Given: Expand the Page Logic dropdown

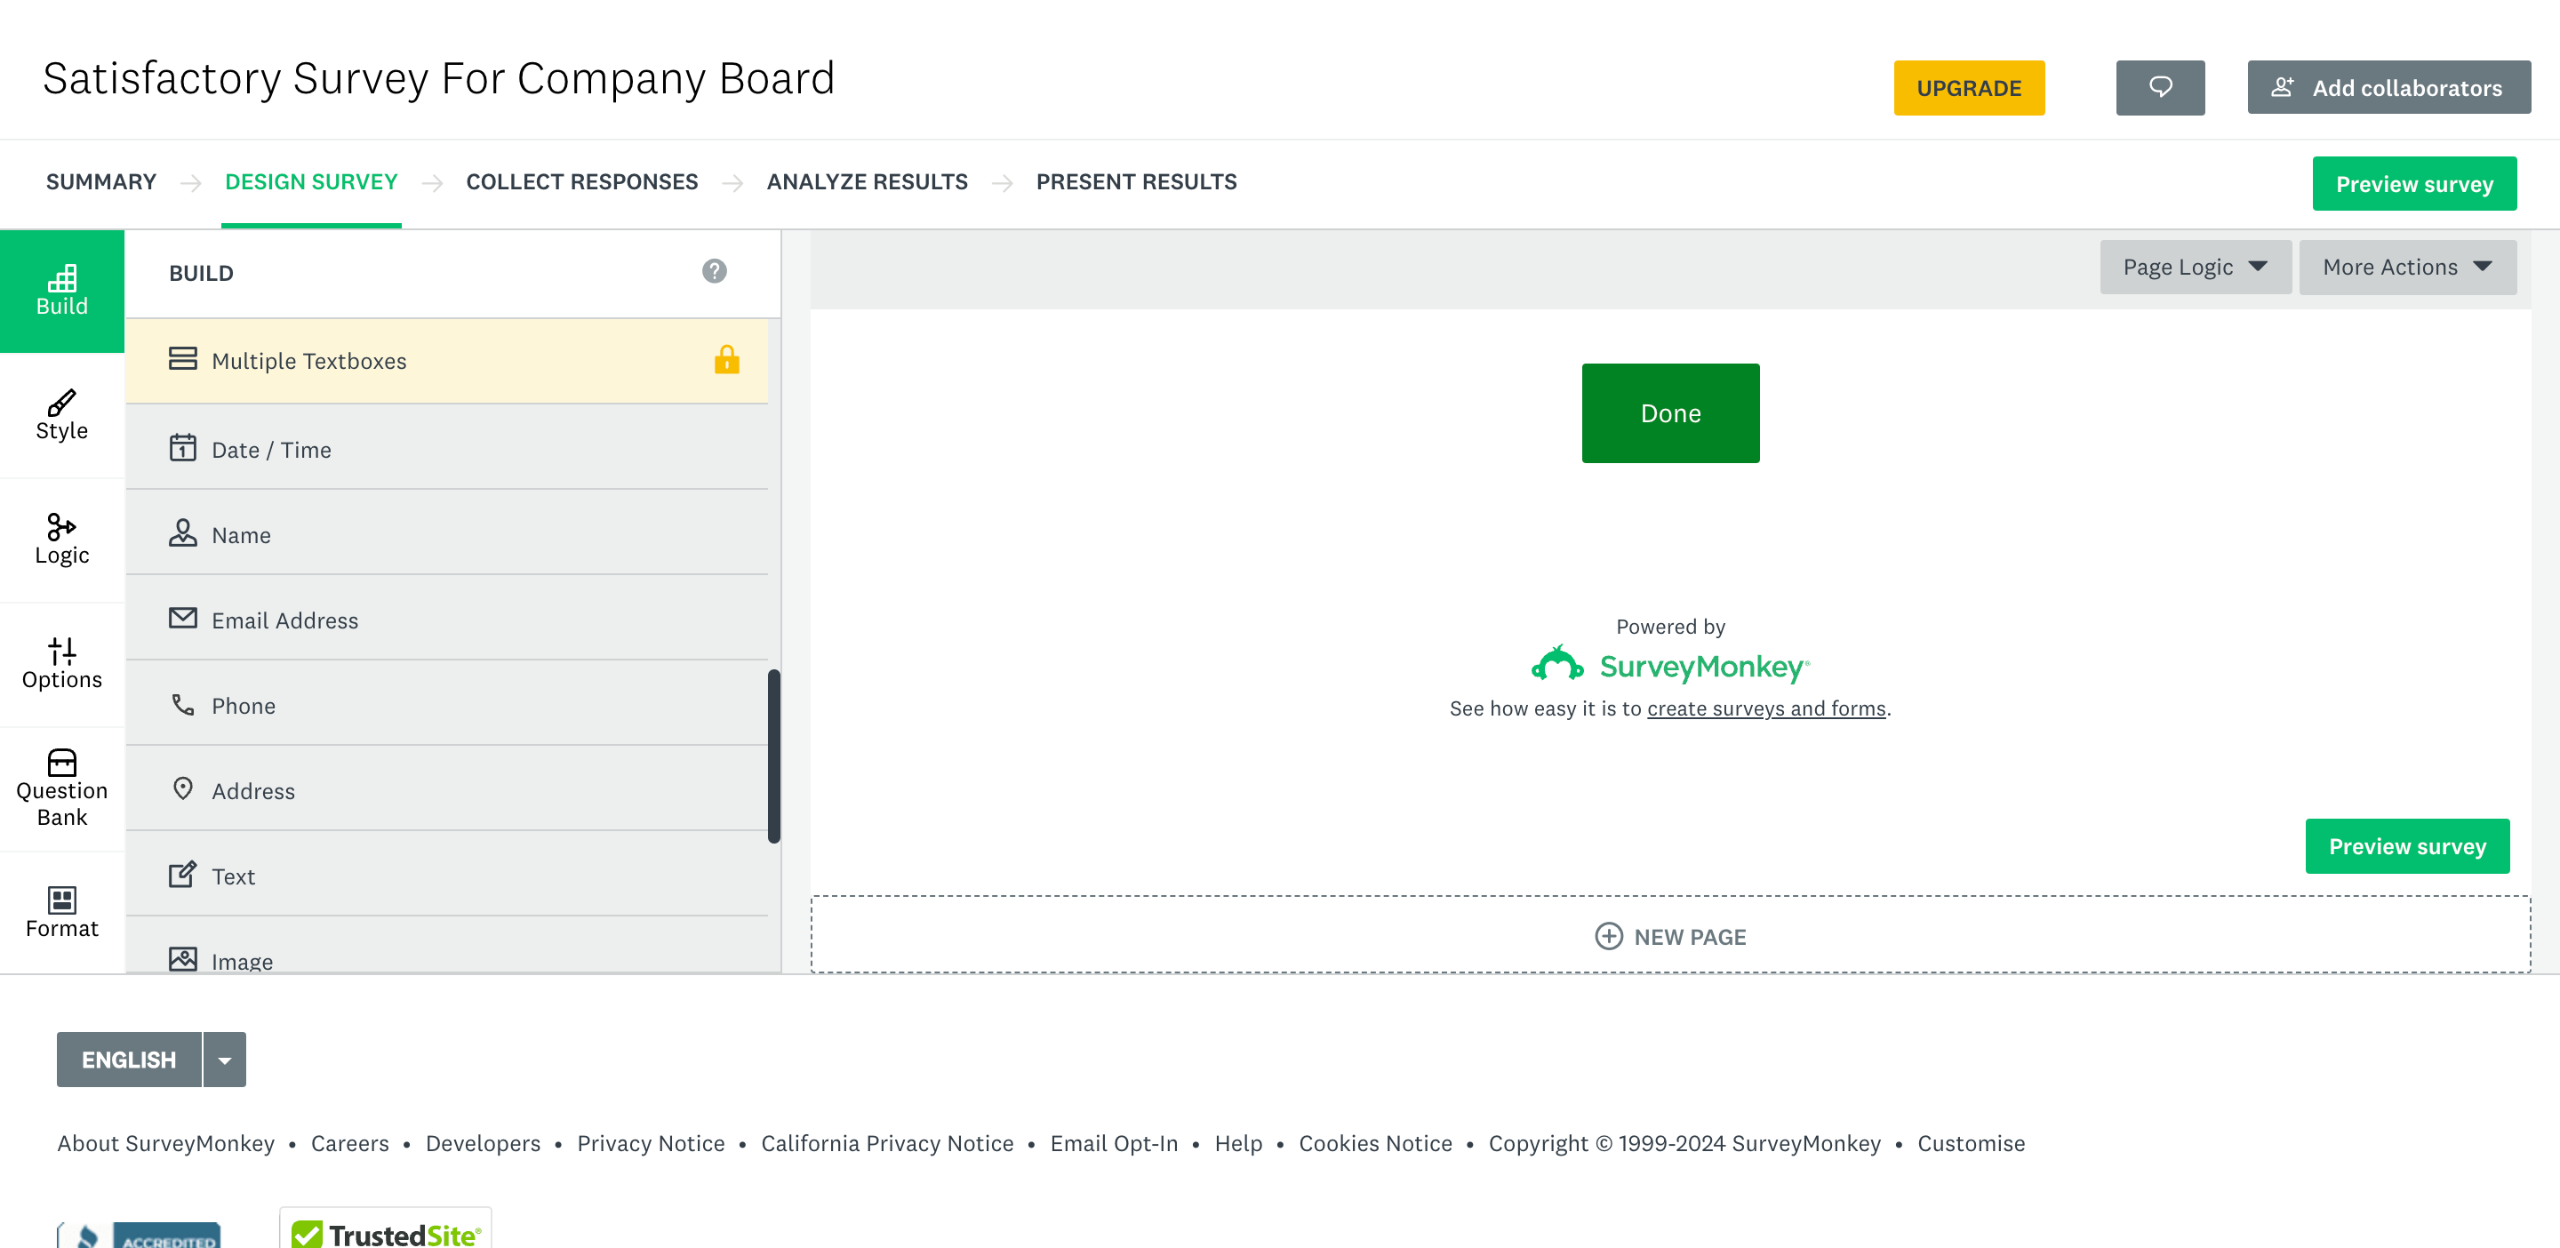Looking at the screenshot, I should click(2195, 267).
